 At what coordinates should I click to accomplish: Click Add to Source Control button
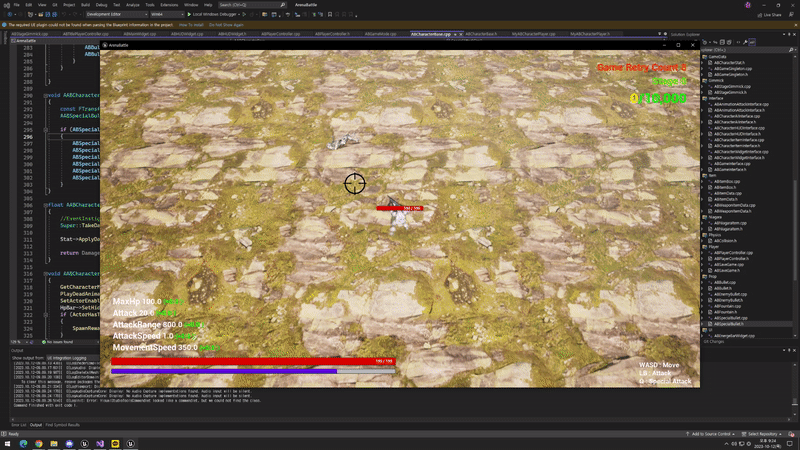pos(710,434)
